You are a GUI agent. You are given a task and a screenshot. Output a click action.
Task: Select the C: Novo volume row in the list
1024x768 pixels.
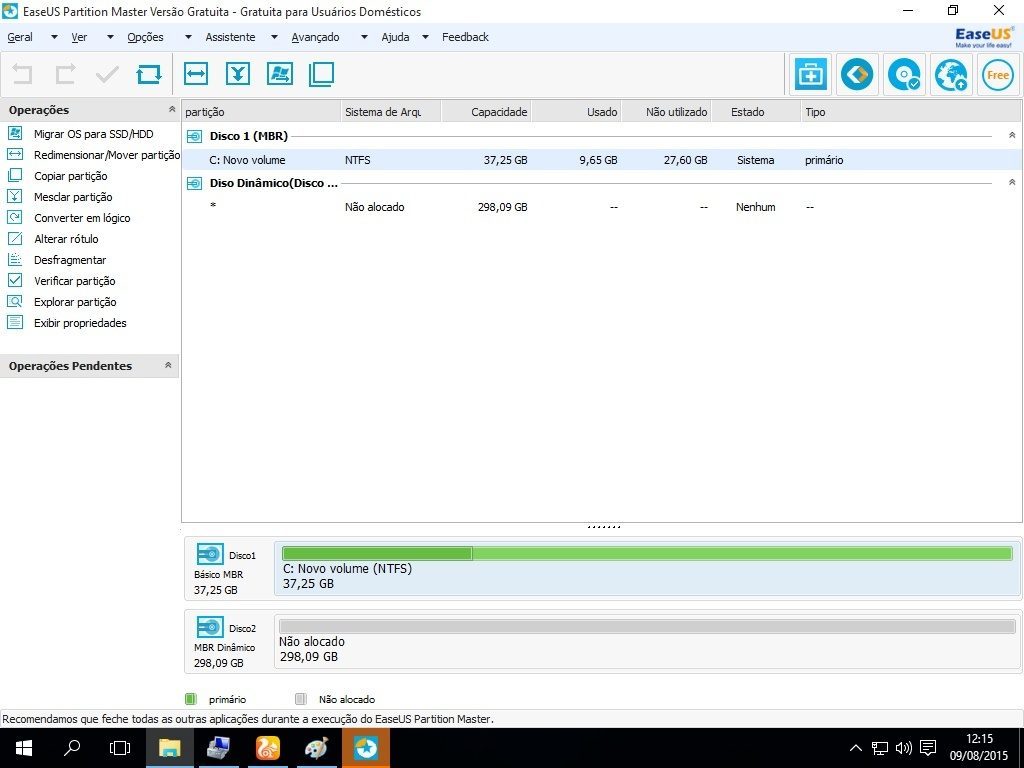601,159
